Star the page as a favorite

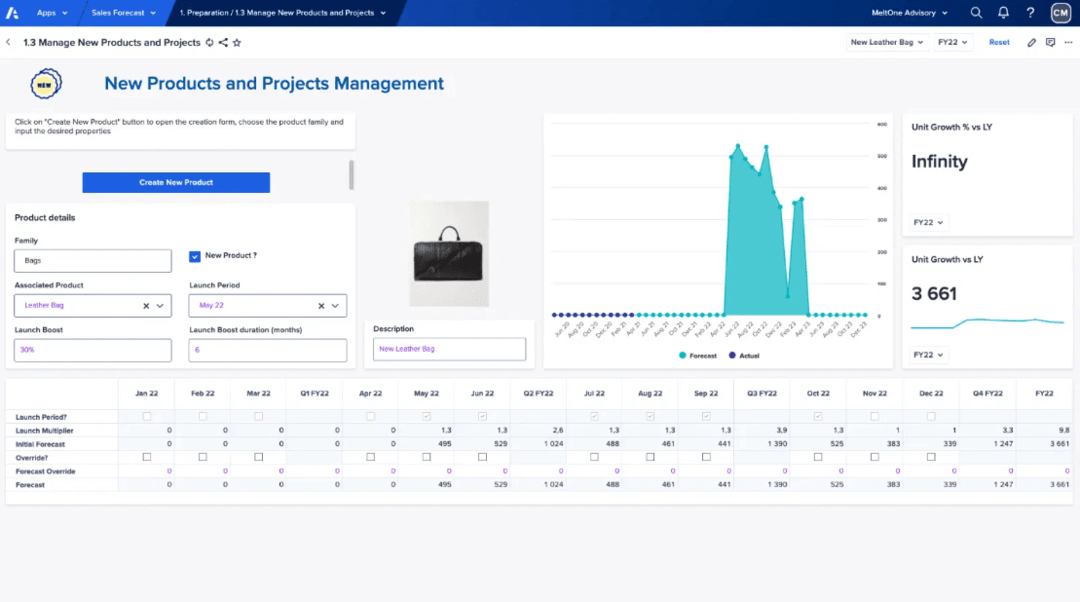coord(237,42)
